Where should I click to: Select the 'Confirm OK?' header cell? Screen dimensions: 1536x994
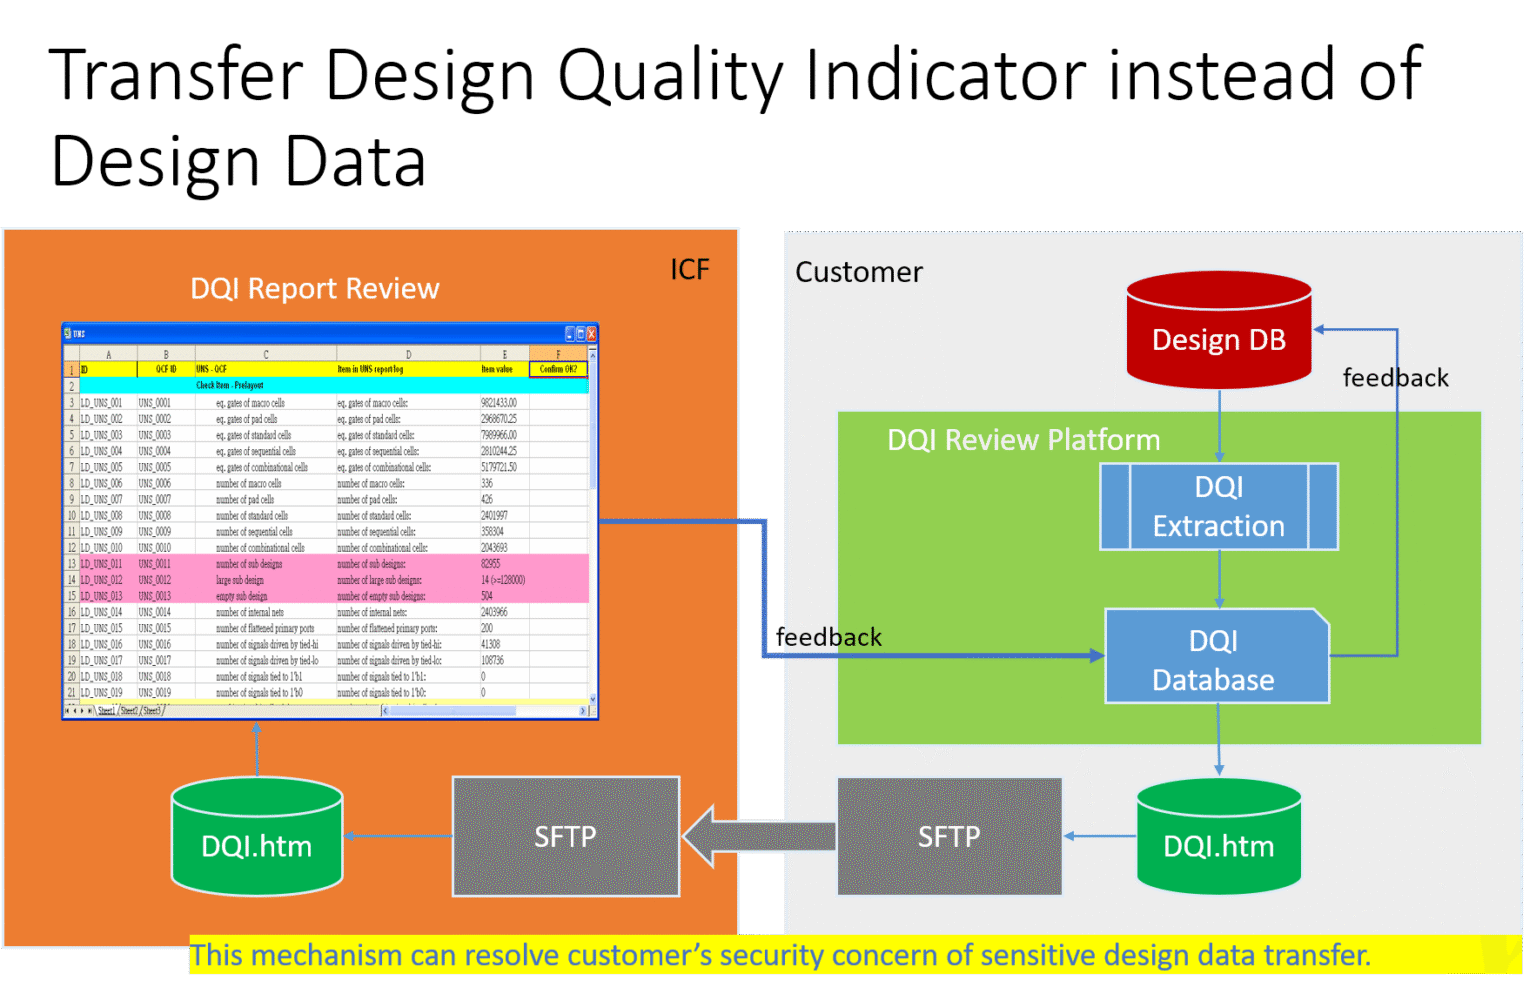558,369
